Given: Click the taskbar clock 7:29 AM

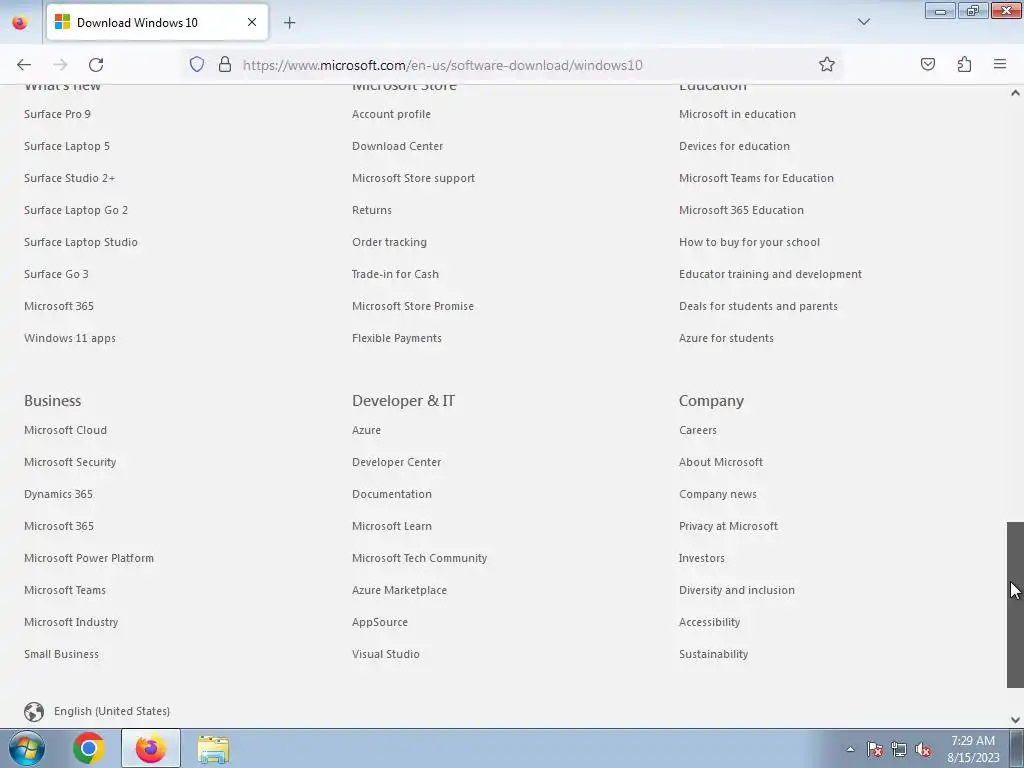Looking at the screenshot, I should (973, 748).
